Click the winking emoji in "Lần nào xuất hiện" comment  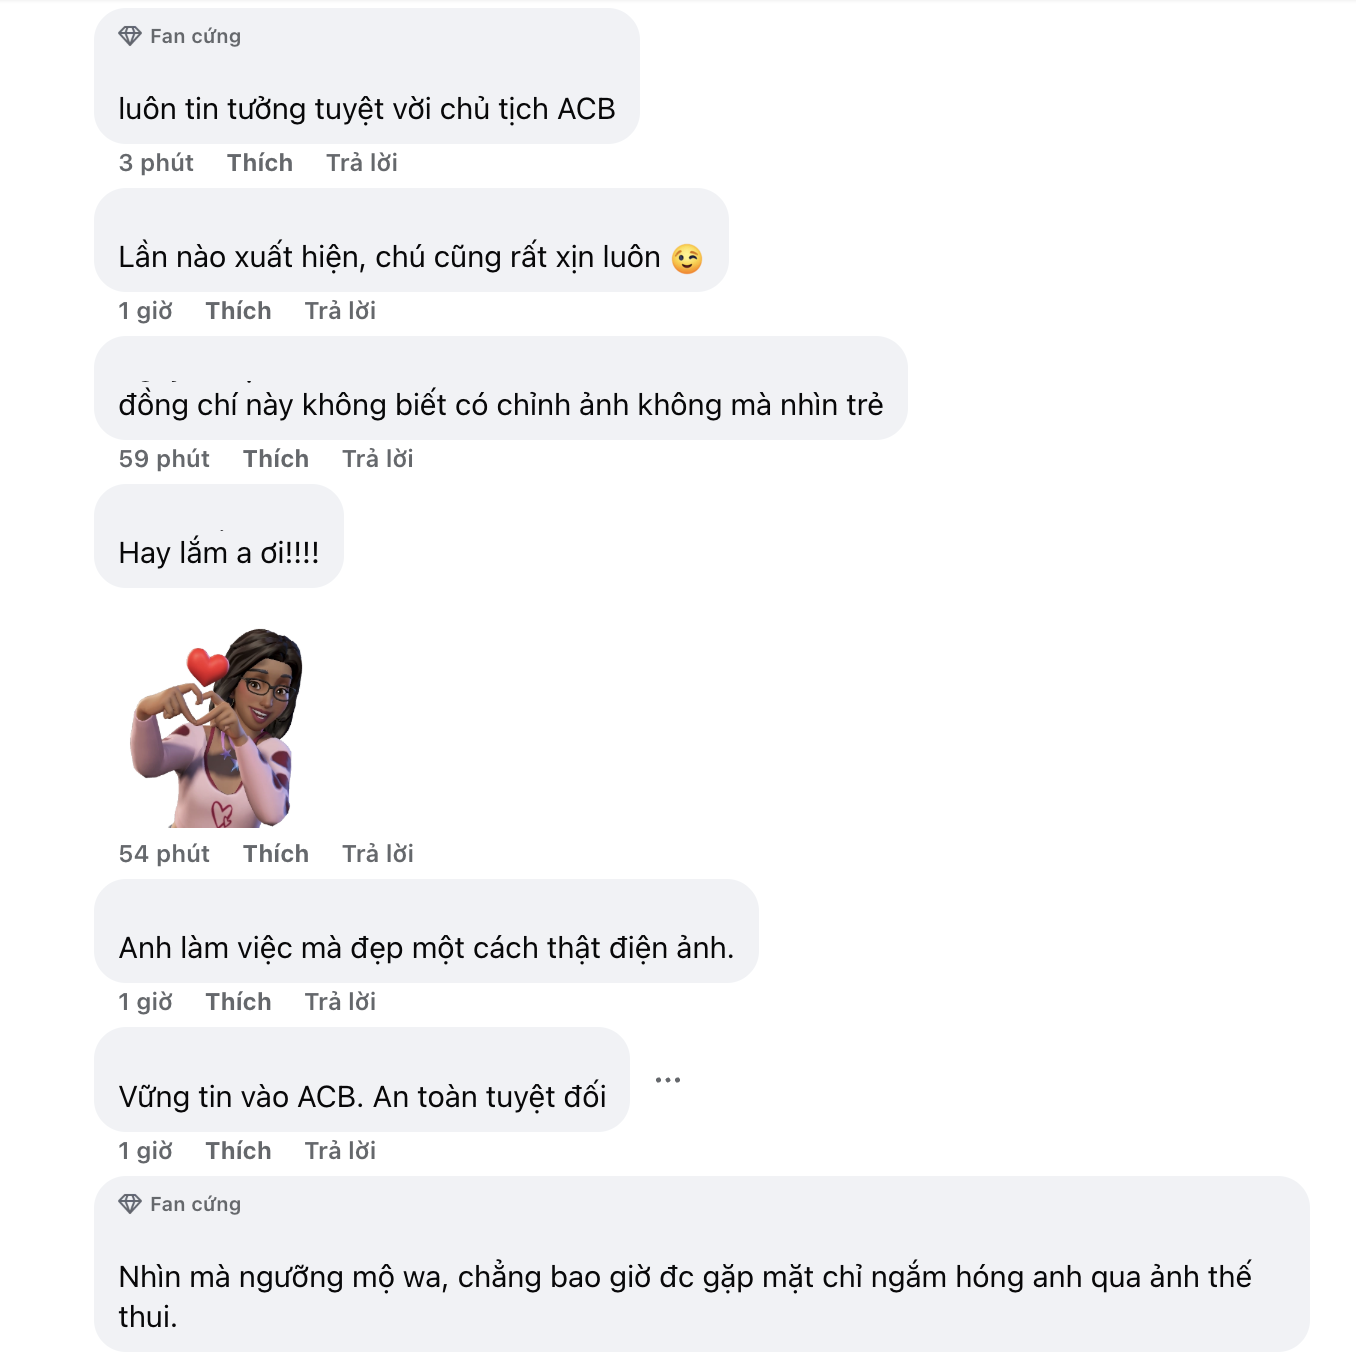(x=687, y=259)
